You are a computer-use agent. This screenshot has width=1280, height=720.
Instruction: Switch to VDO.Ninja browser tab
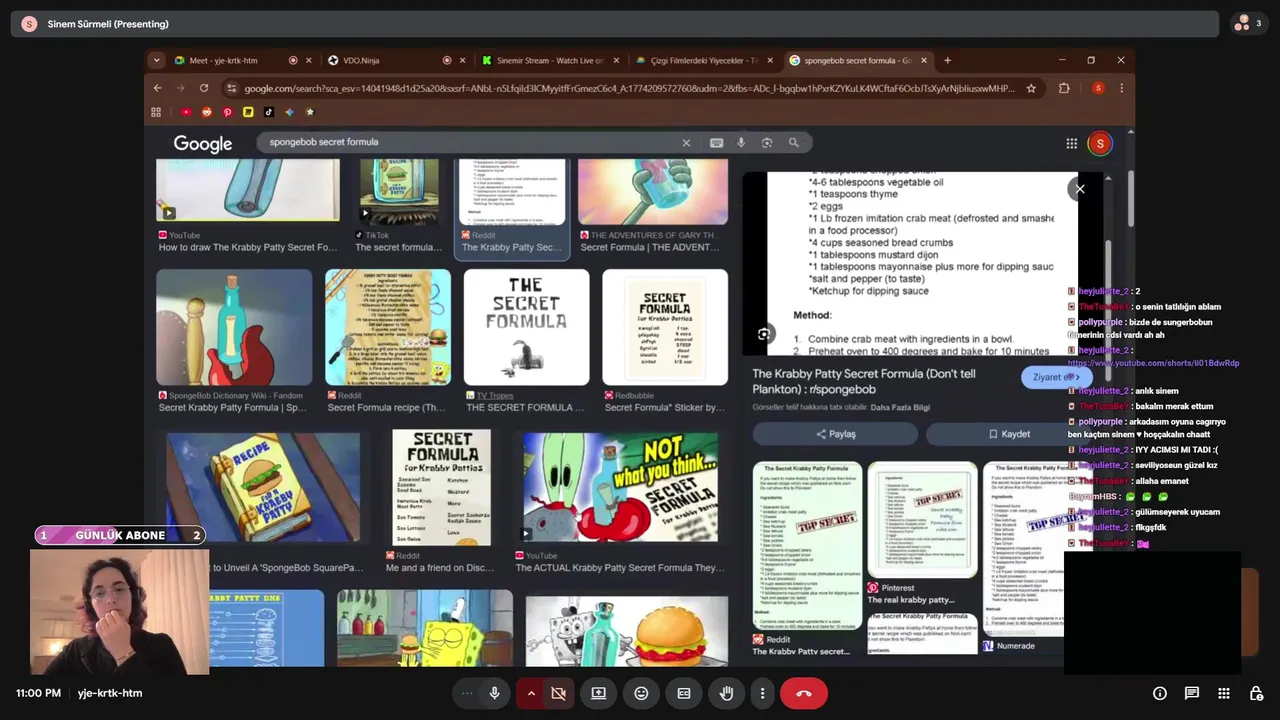pos(397,60)
